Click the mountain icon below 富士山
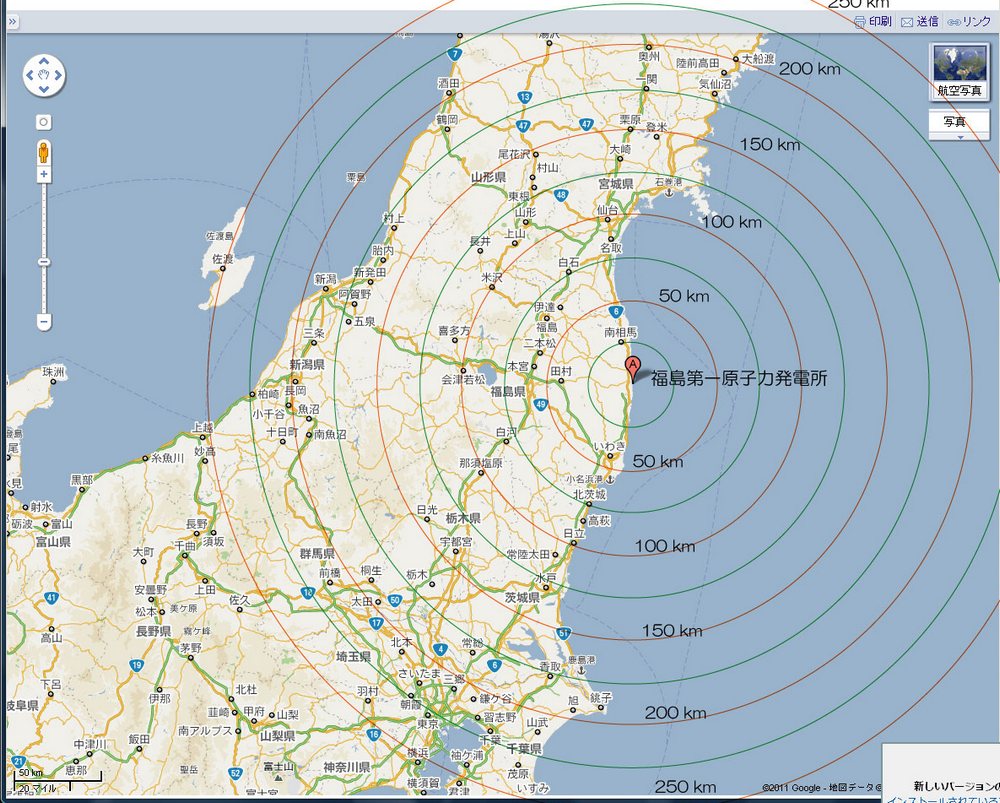This screenshot has width=1000, height=803. (278, 778)
